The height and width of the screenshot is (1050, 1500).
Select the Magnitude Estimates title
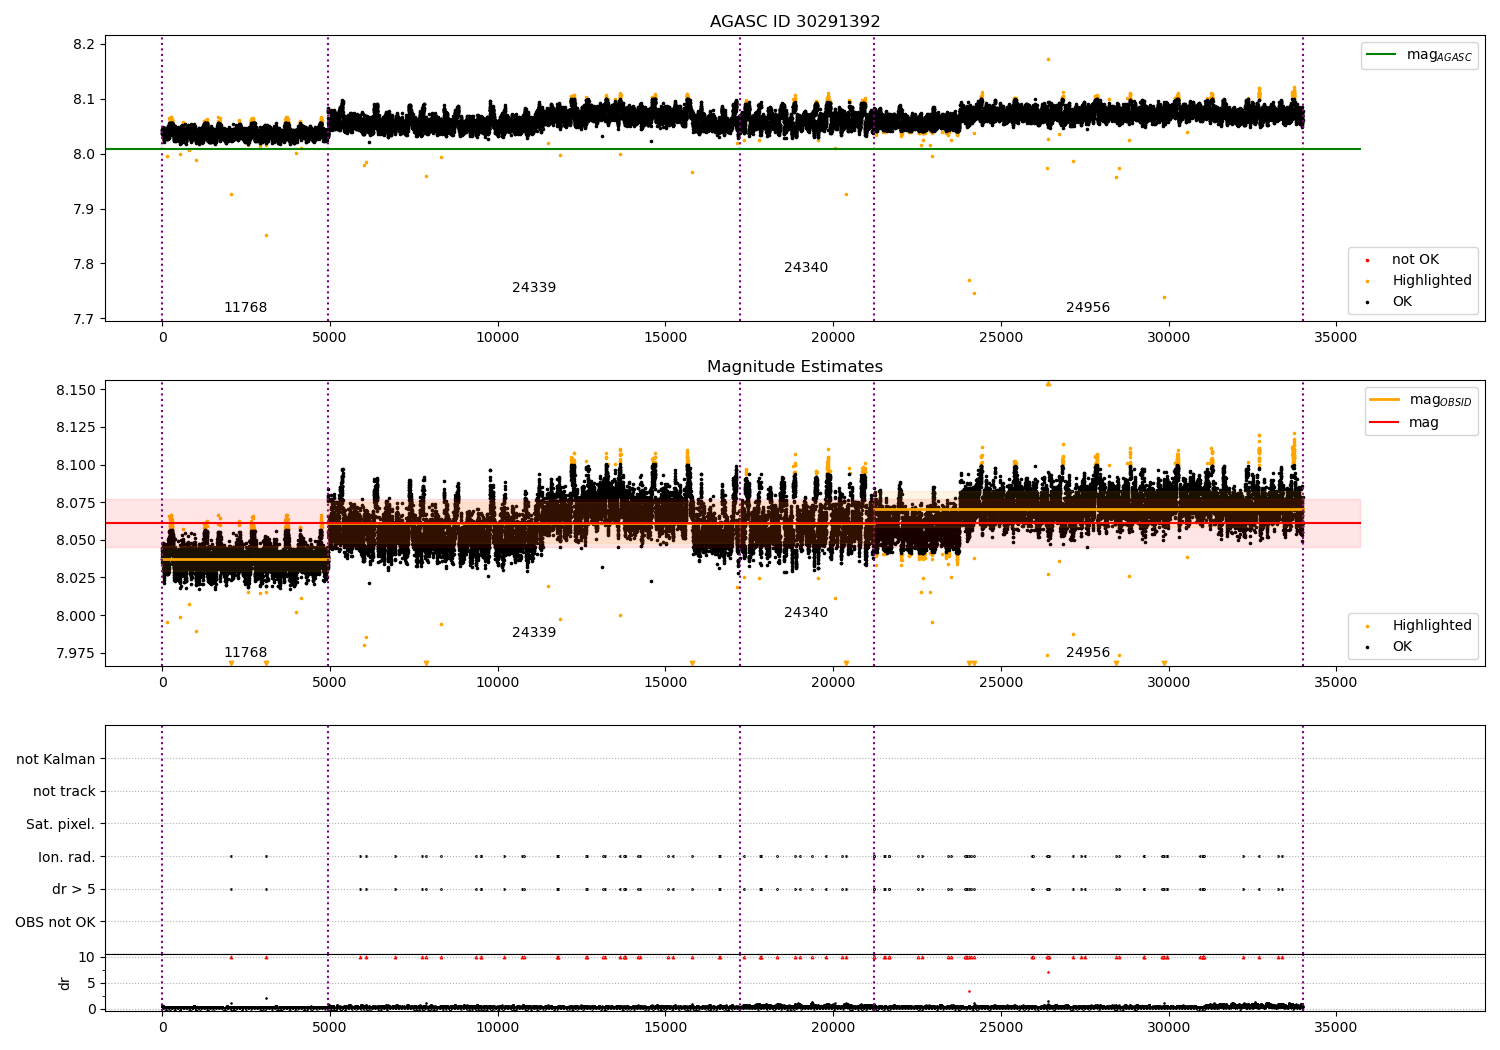coord(795,367)
